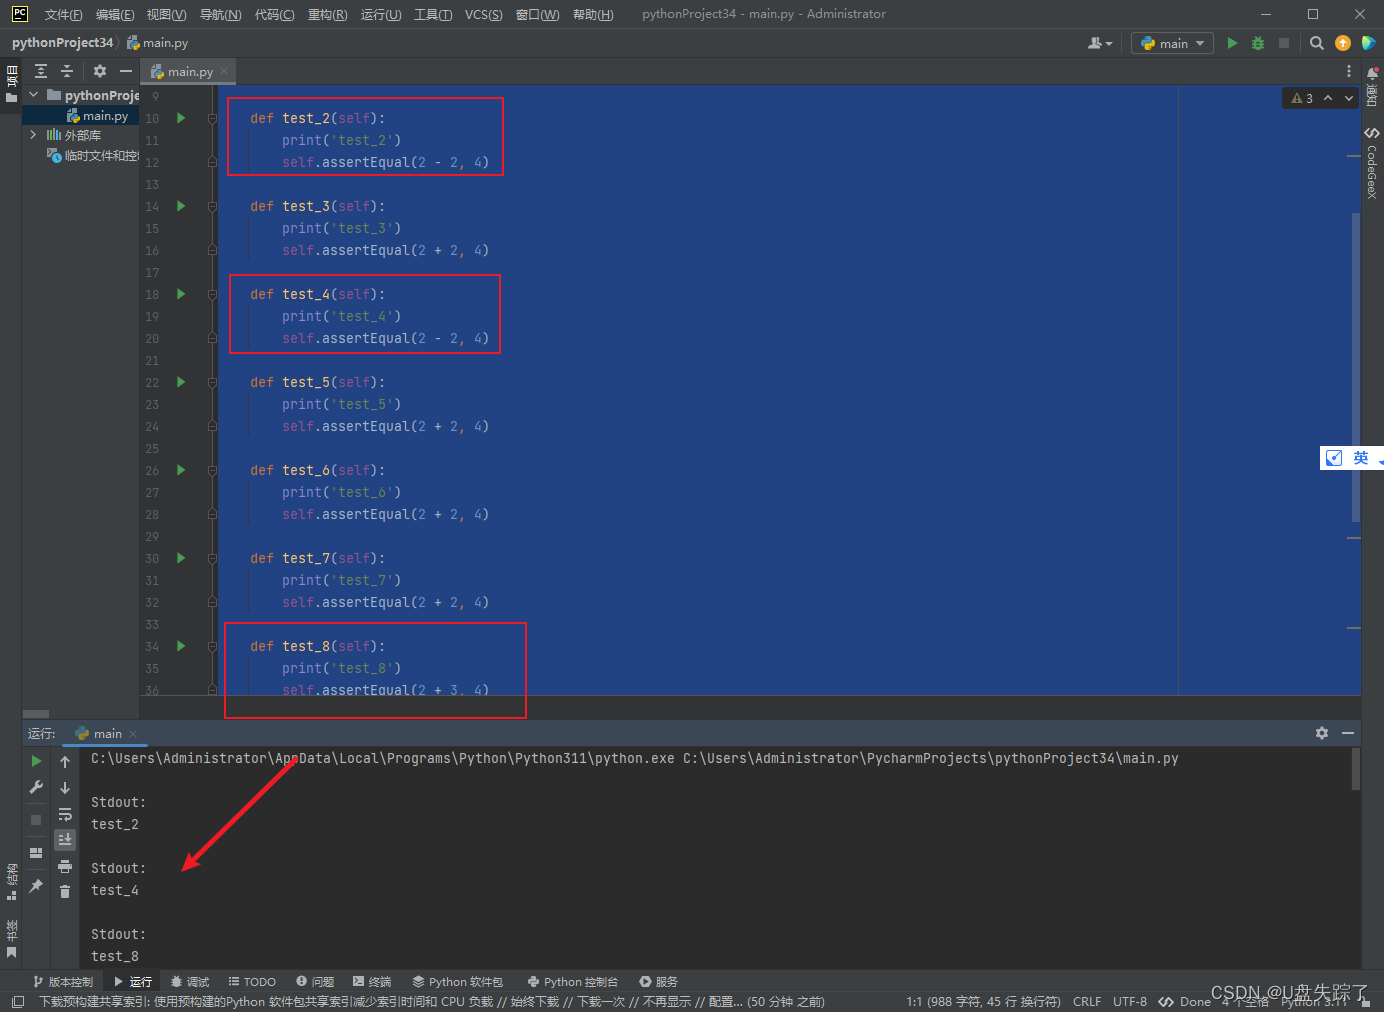The image size is (1384, 1012).
Task: Open the main run configuration dropdown
Action: point(1172,43)
